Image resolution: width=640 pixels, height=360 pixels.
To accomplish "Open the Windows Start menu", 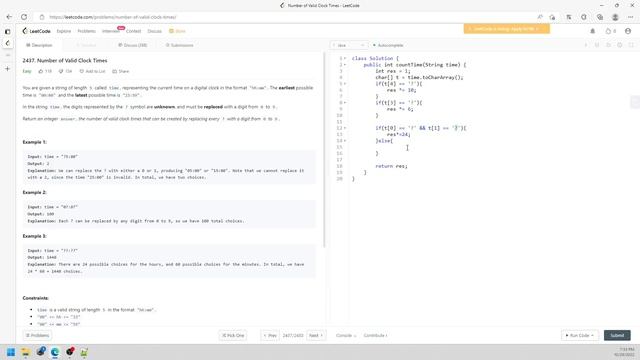I will pyautogui.click(x=11, y=352).
